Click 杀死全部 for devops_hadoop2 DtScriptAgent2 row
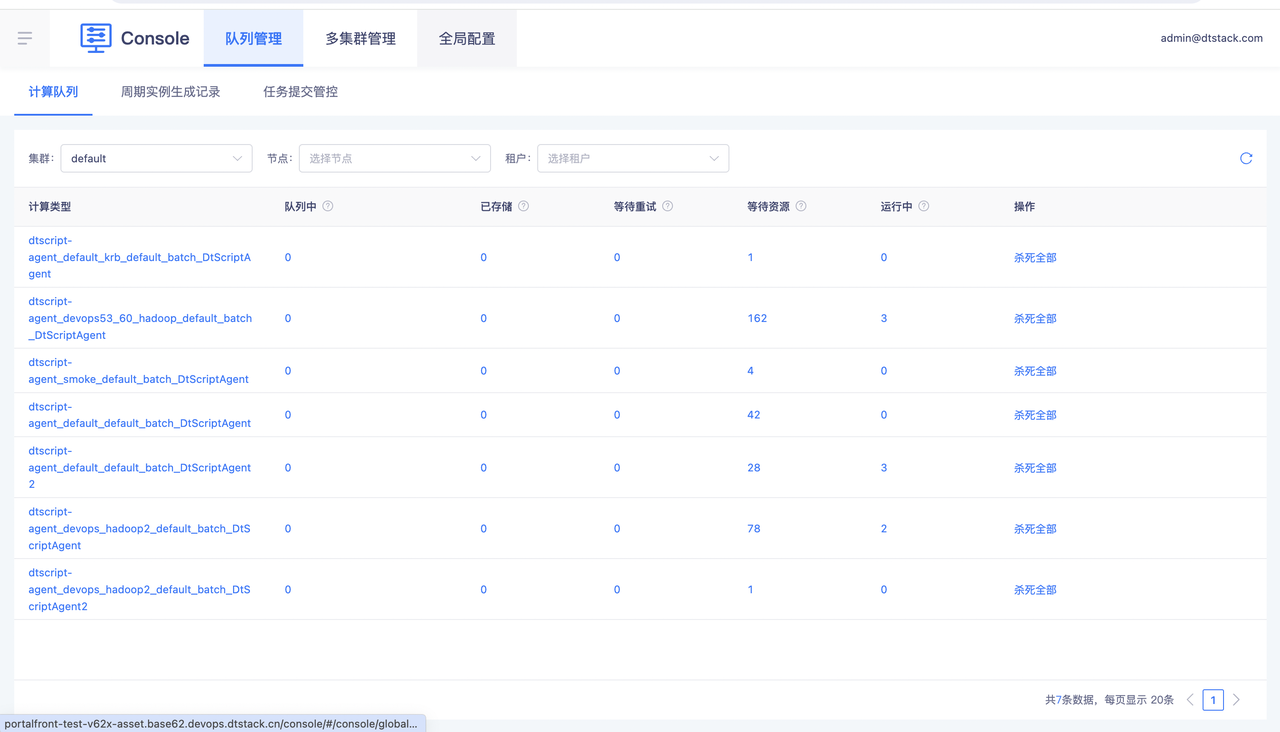 (x=1035, y=590)
